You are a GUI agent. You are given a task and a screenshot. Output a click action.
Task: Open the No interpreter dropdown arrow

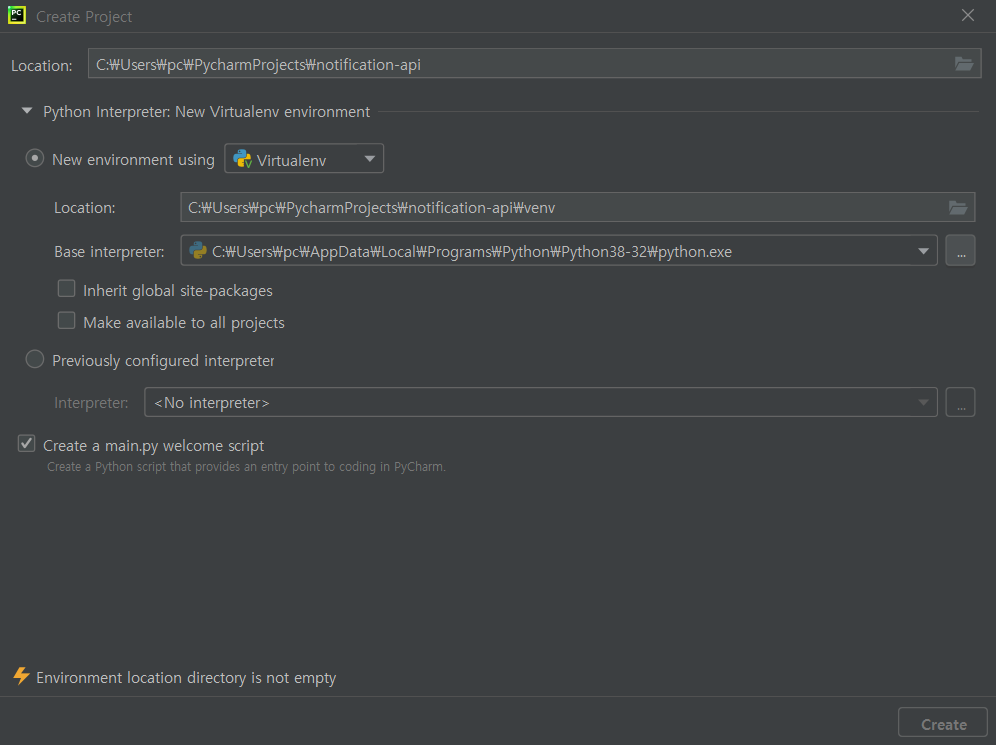tap(924, 403)
